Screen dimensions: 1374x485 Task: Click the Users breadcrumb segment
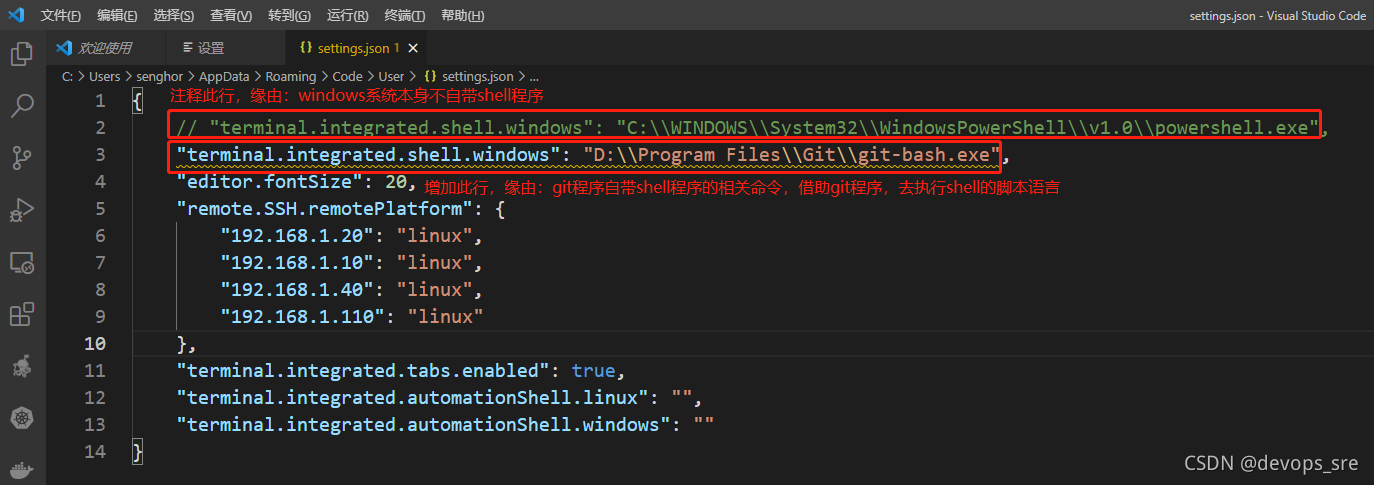tap(104, 76)
